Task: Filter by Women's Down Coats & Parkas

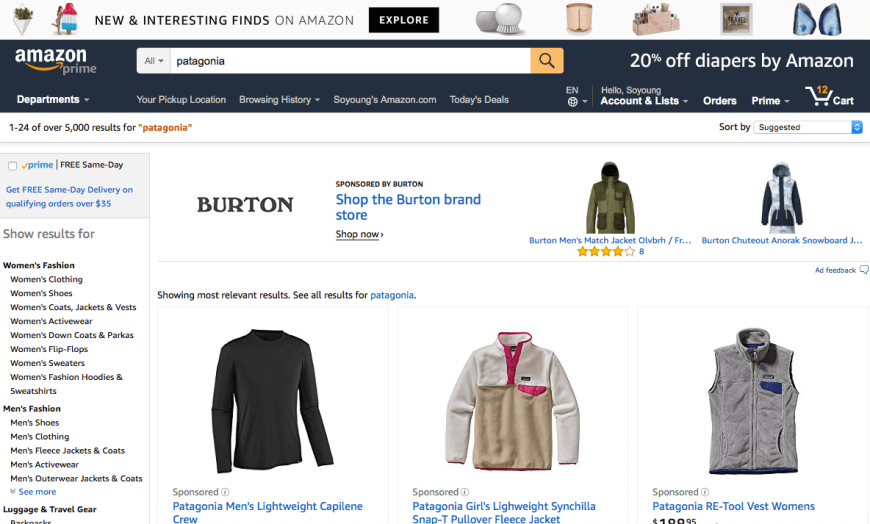Action: click(x=72, y=335)
